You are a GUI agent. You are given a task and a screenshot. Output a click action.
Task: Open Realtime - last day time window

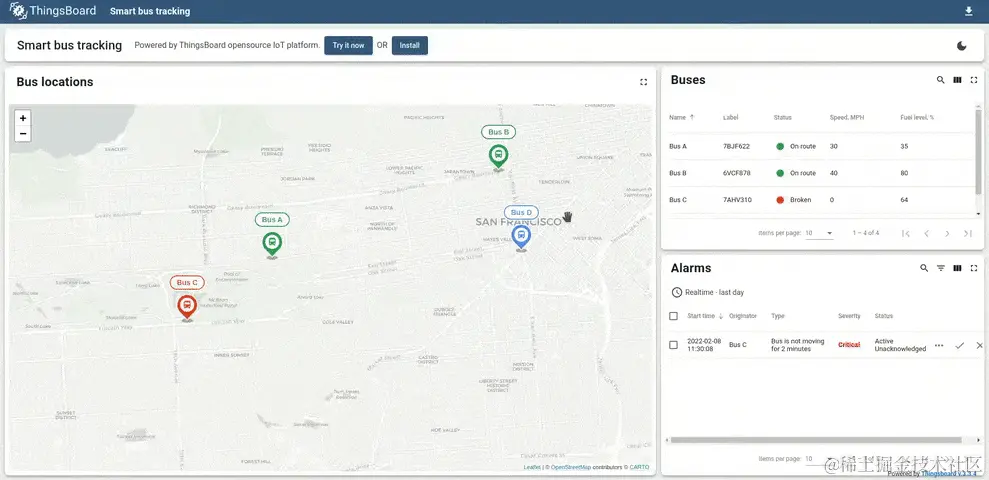(708, 293)
